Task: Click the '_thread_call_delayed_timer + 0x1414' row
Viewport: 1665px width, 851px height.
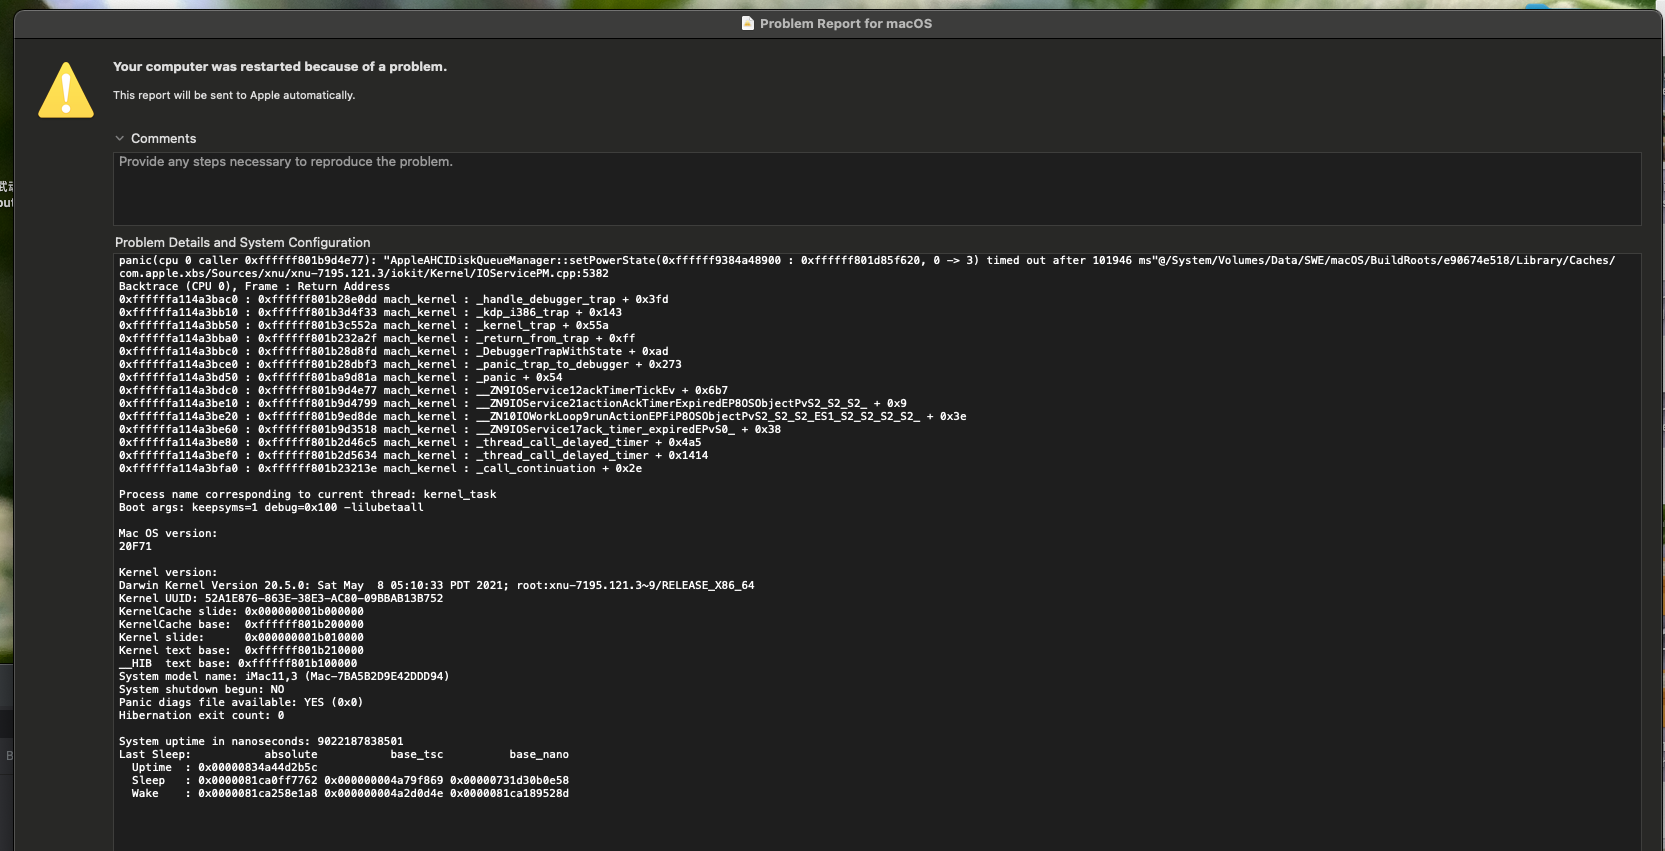Action: 414,455
